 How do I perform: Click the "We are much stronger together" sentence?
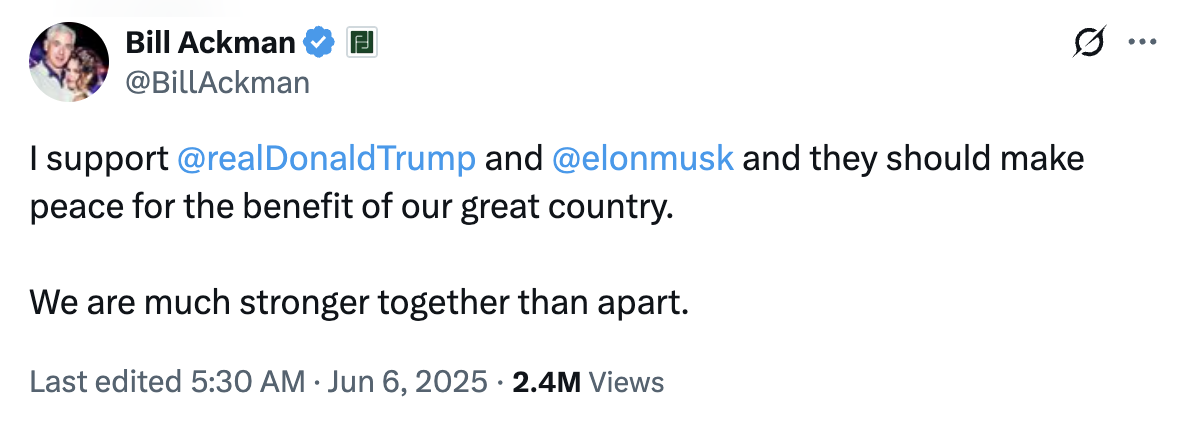click(x=300, y=302)
